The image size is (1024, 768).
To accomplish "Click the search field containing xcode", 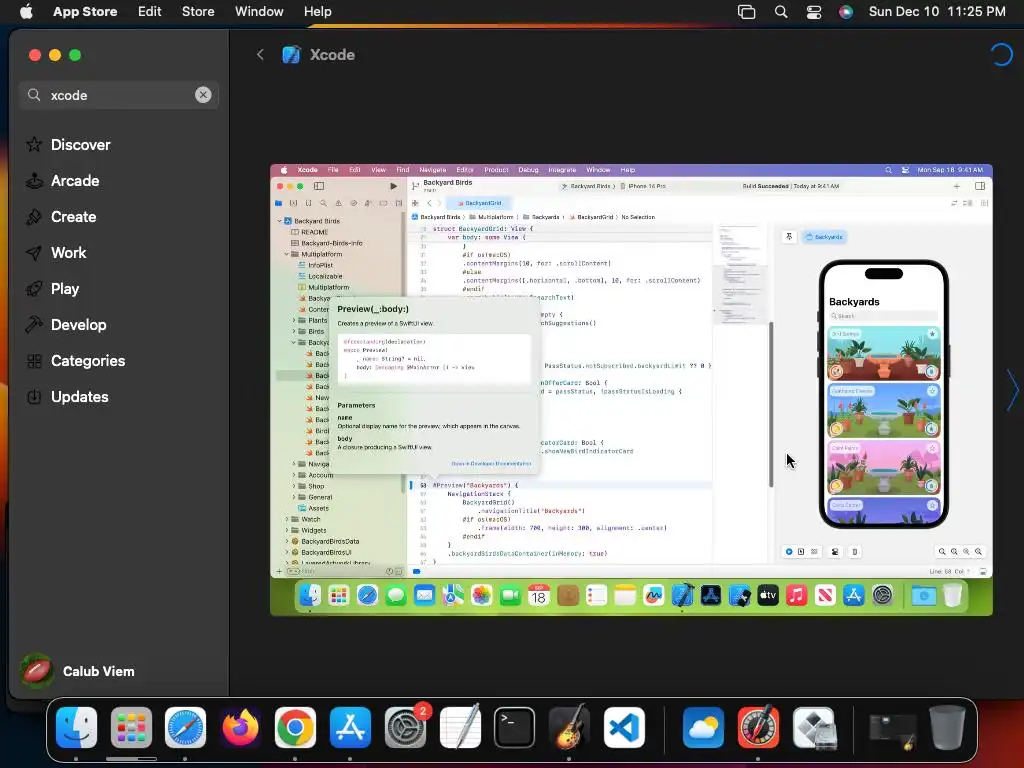I will point(119,95).
